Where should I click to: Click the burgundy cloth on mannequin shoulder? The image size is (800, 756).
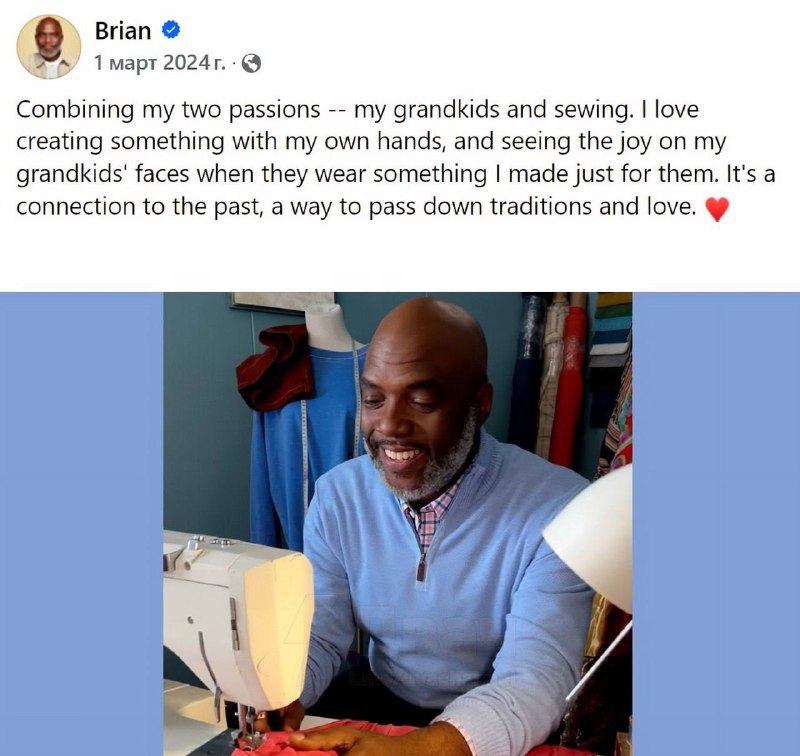277,367
